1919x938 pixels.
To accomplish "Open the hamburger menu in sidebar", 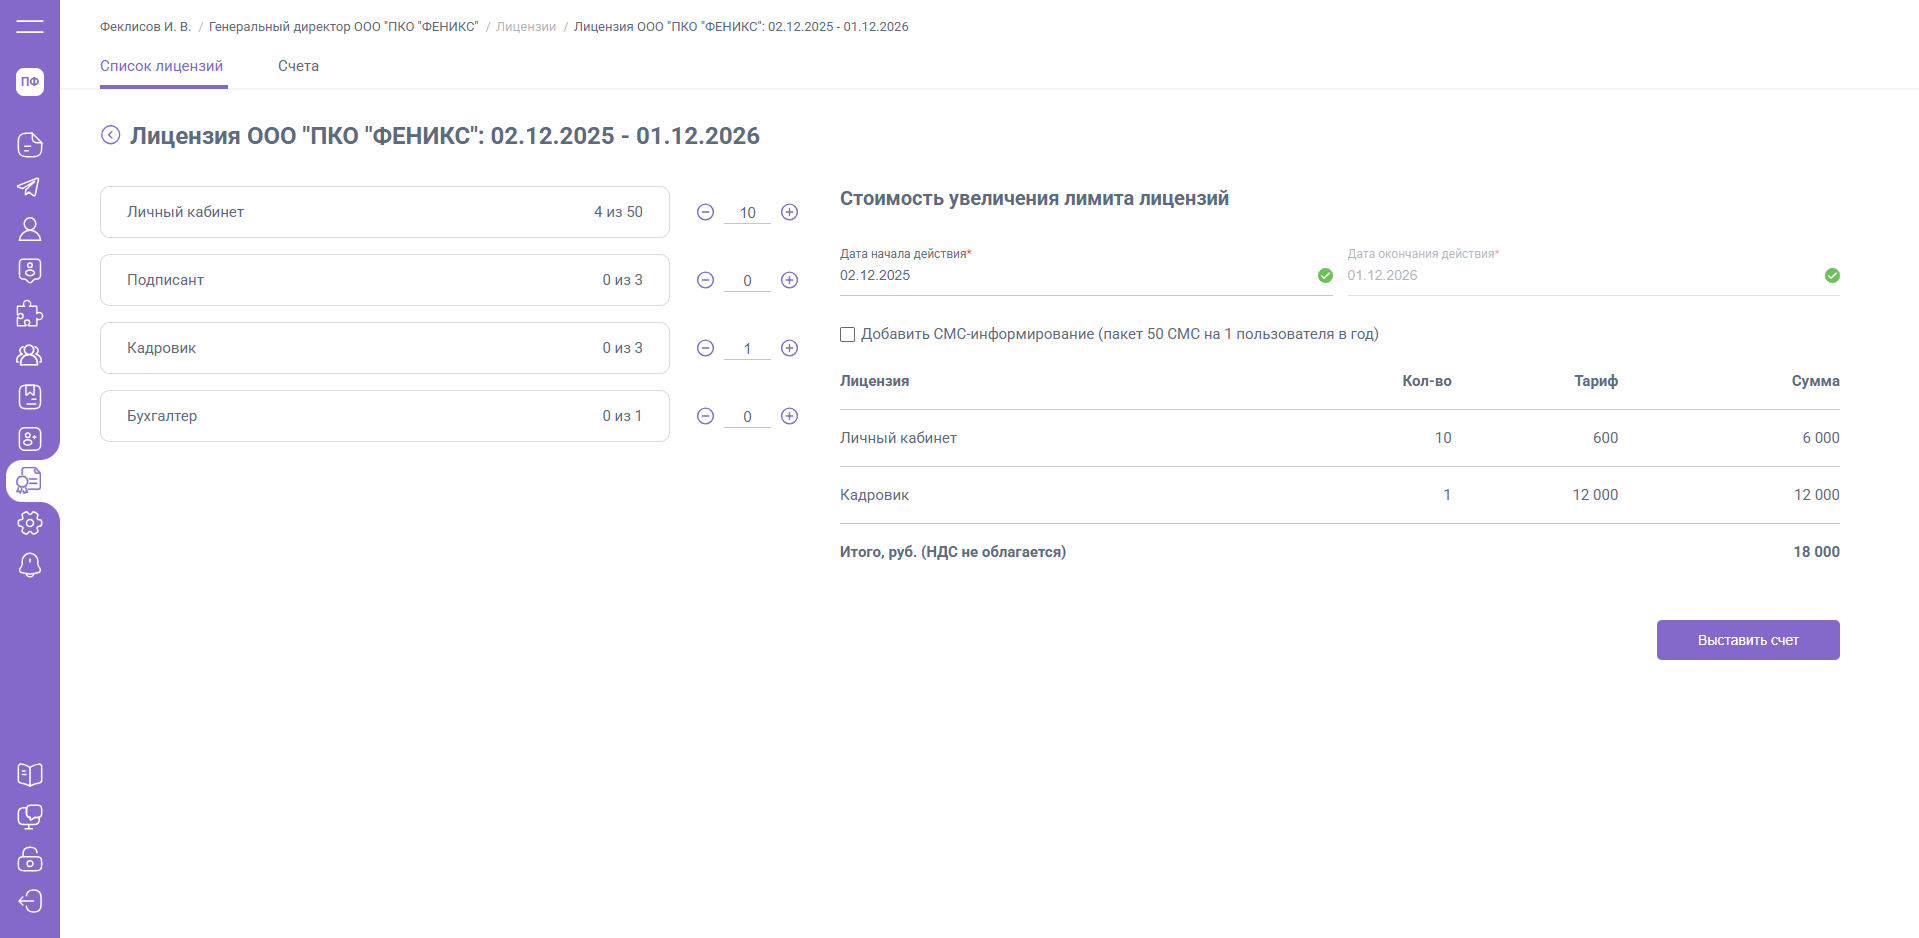I will (30, 26).
